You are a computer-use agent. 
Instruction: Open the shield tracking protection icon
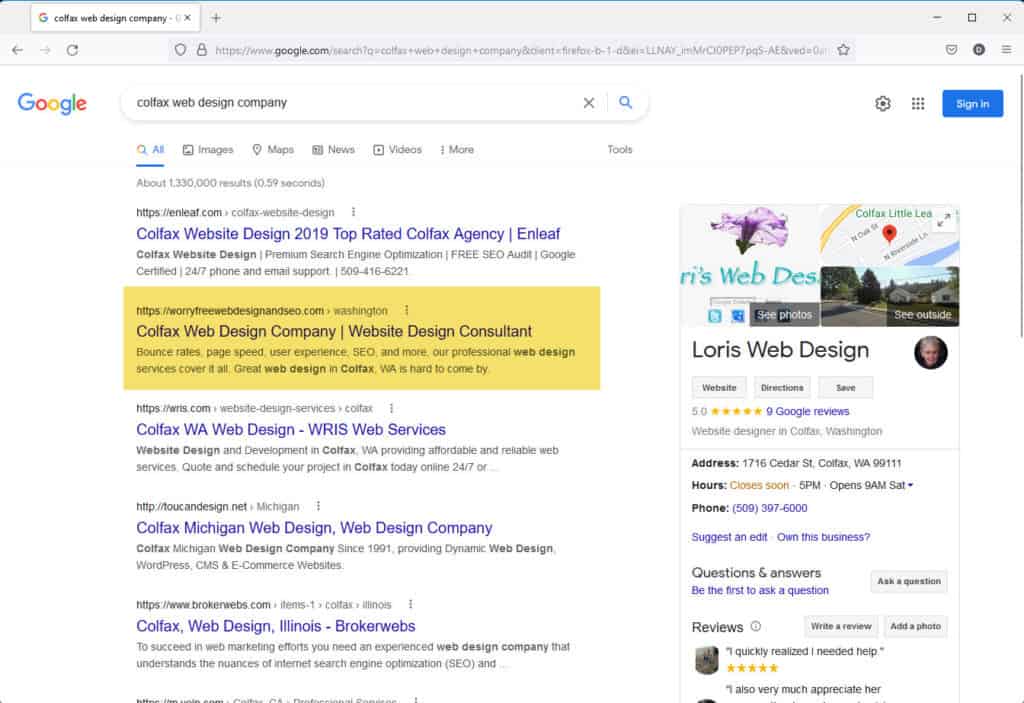(180, 50)
